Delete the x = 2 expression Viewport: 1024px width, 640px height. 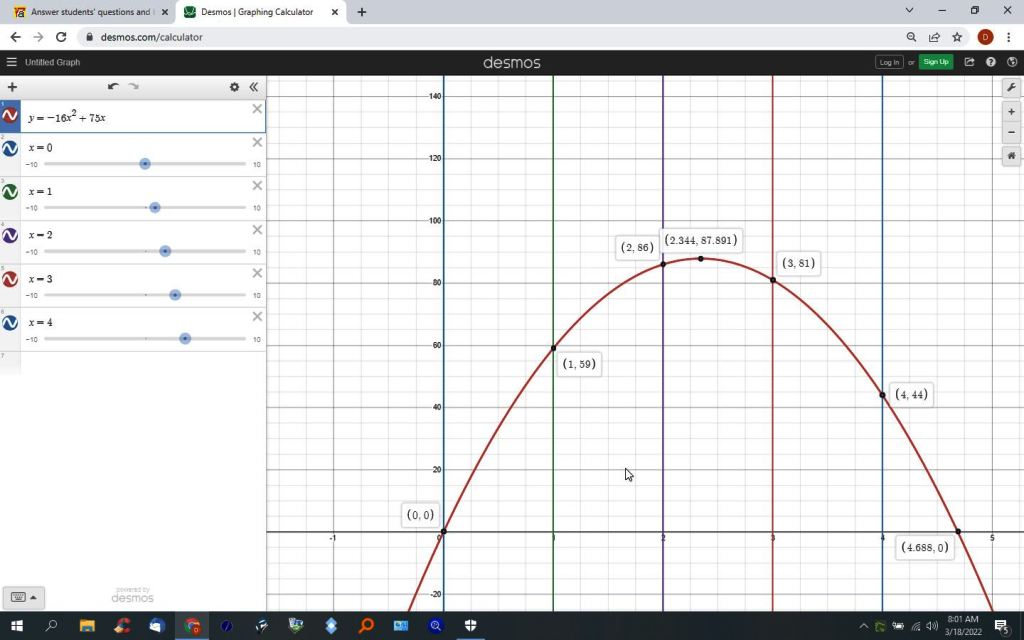point(257,230)
